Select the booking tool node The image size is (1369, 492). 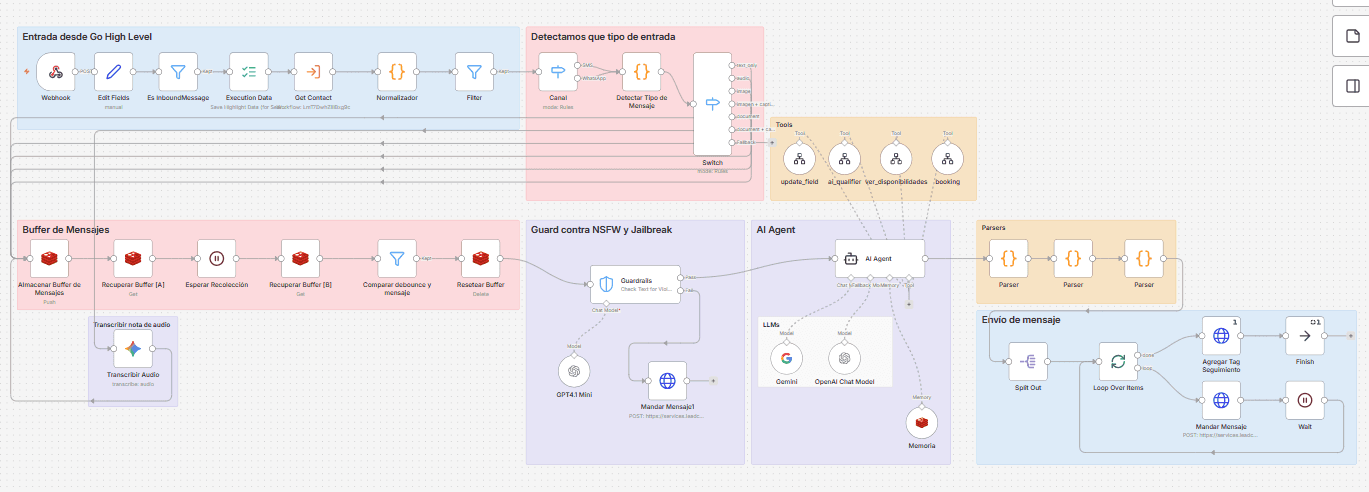(x=947, y=157)
